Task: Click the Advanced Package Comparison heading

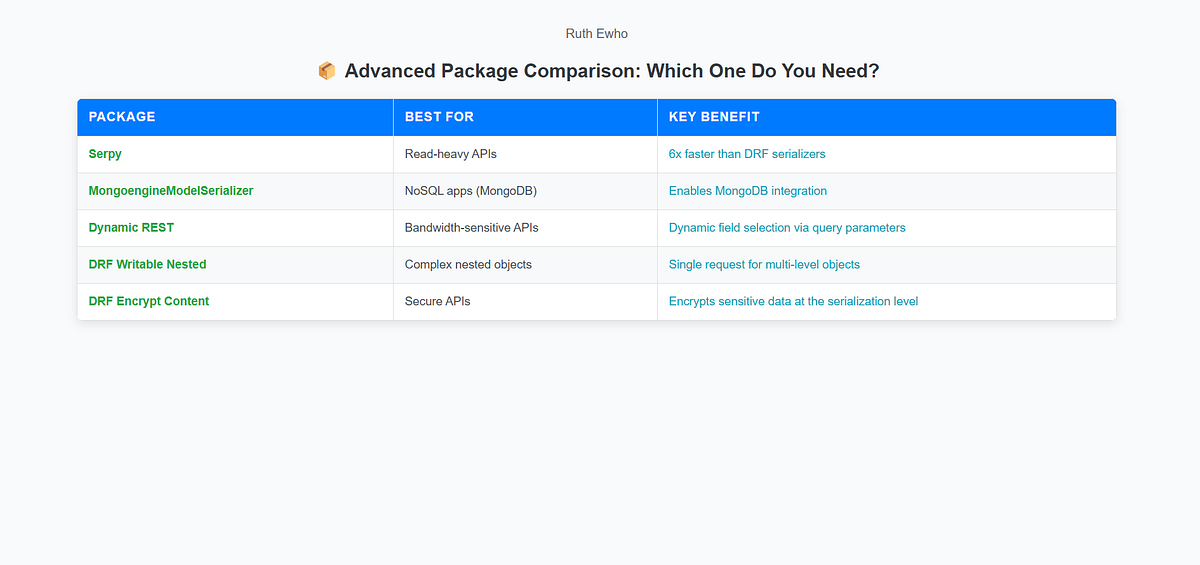Action: coord(612,71)
